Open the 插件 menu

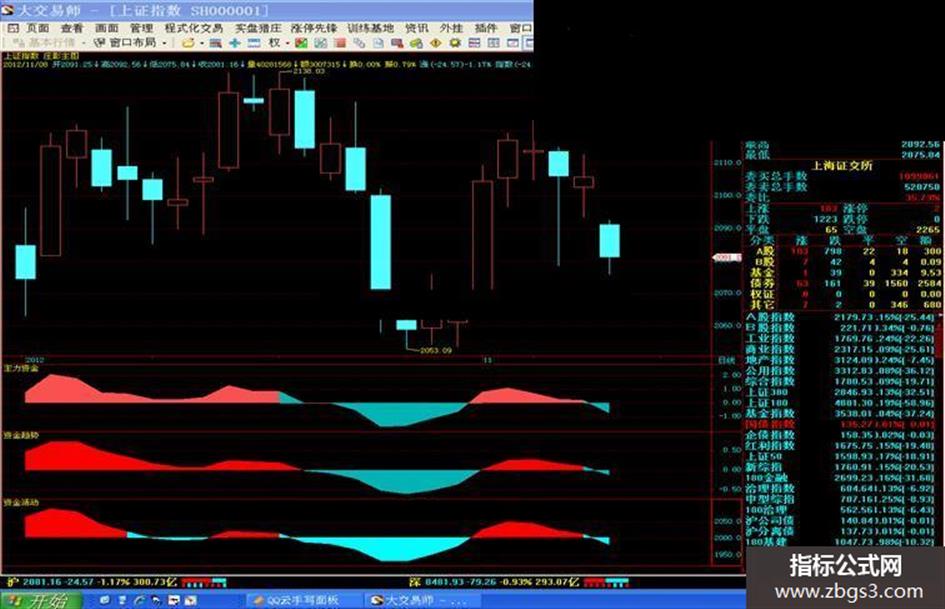[x=486, y=28]
